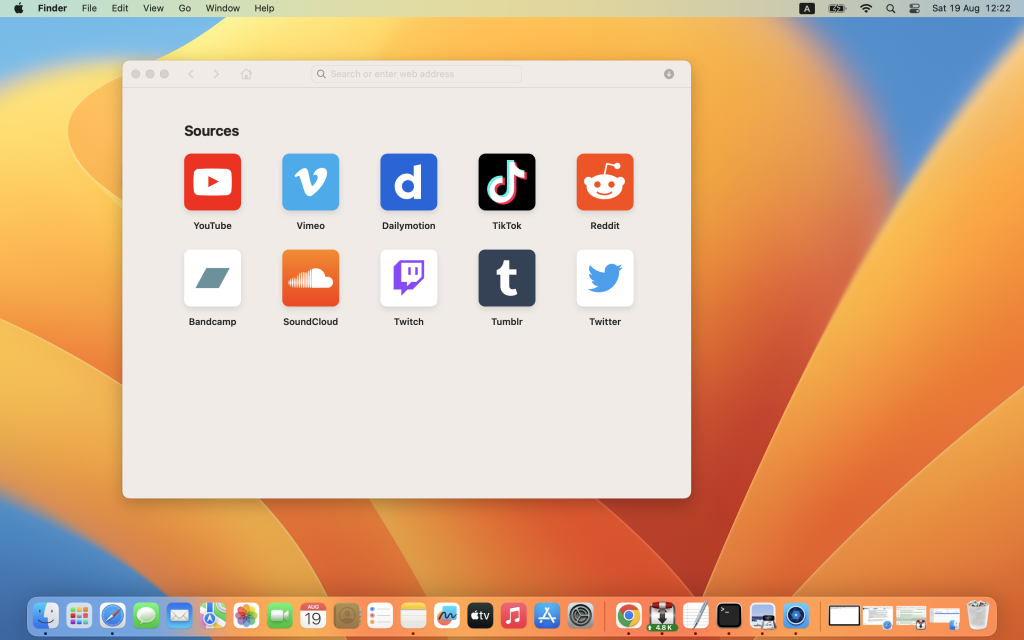
Task: Open the downloader app with 4.8K badge
Action: click(x=662, y=615)
